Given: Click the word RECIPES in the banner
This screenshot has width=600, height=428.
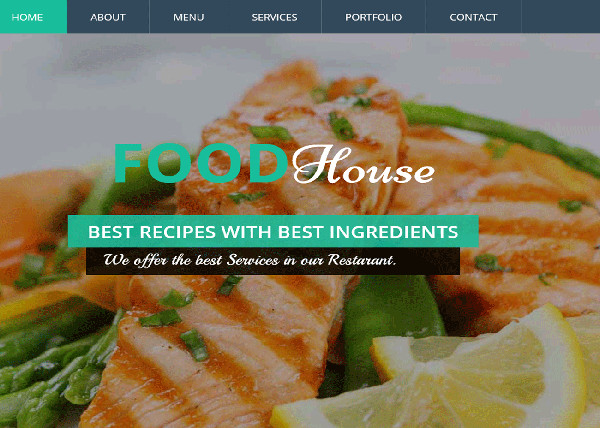Looking at the screenshot, I should pos(178,232).
